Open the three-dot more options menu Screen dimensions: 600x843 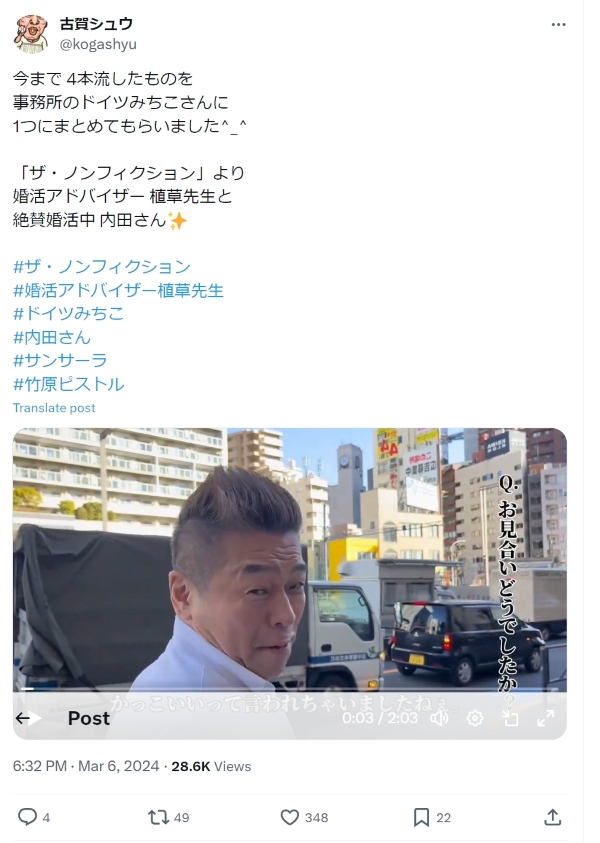pos(558,25)
